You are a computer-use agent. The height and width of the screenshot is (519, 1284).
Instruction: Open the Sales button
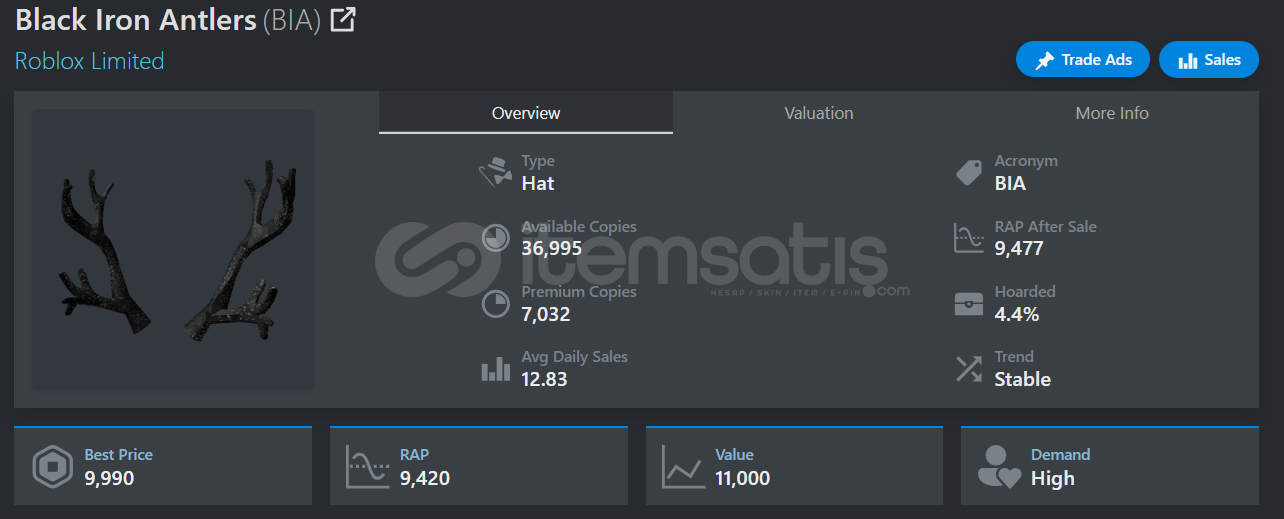1208,60
